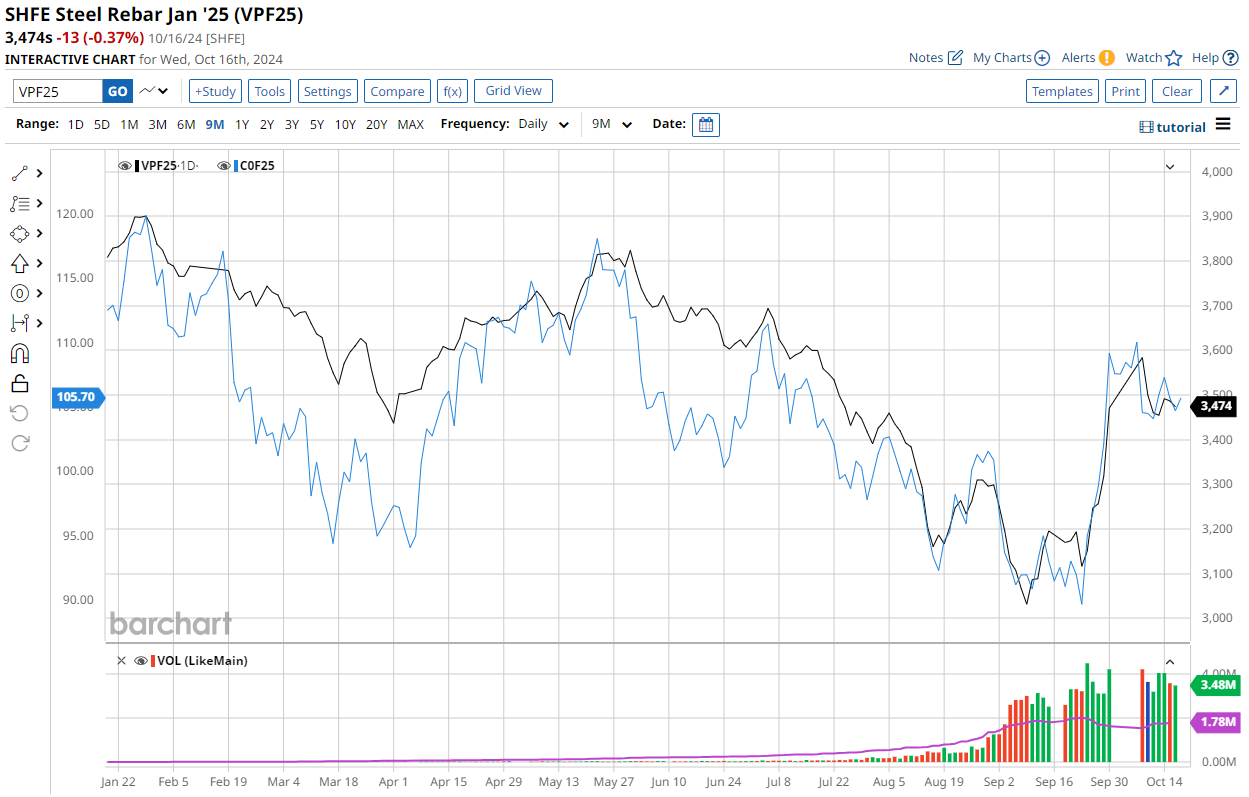Hide the C0F25 comparison line
This screenshot has height=797, width=1249.
(225, 166)
